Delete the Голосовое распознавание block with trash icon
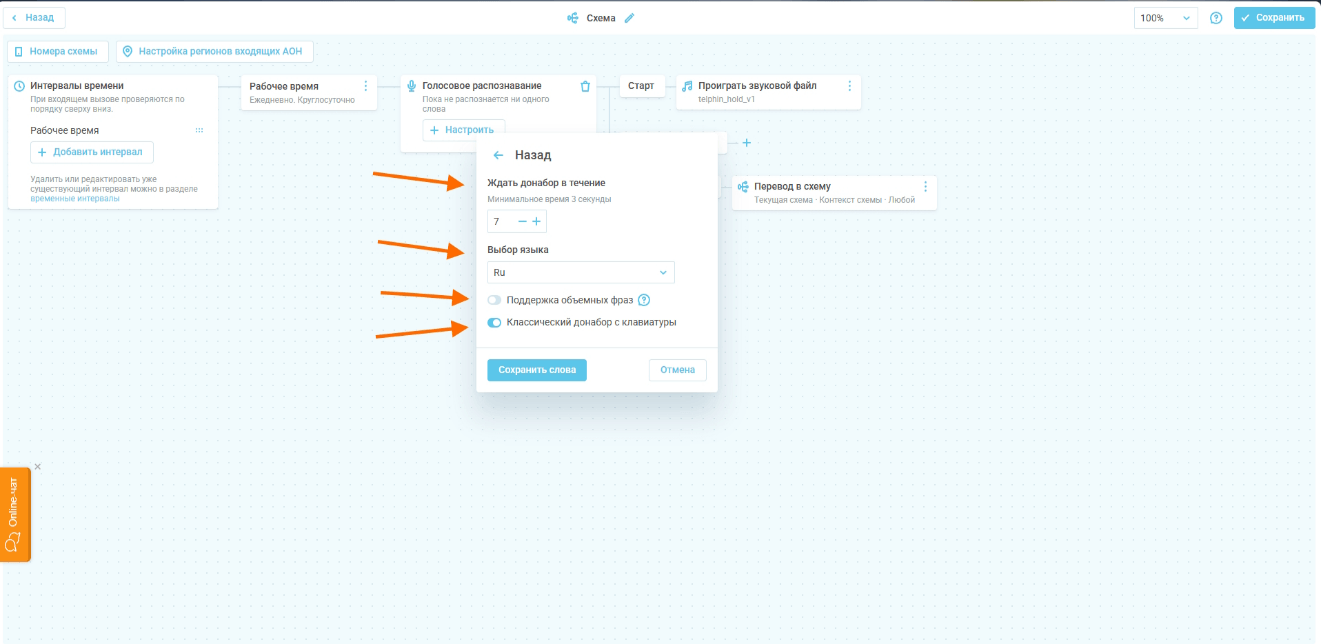Viewport: 1321px width, 644px height. pos(585,87)
